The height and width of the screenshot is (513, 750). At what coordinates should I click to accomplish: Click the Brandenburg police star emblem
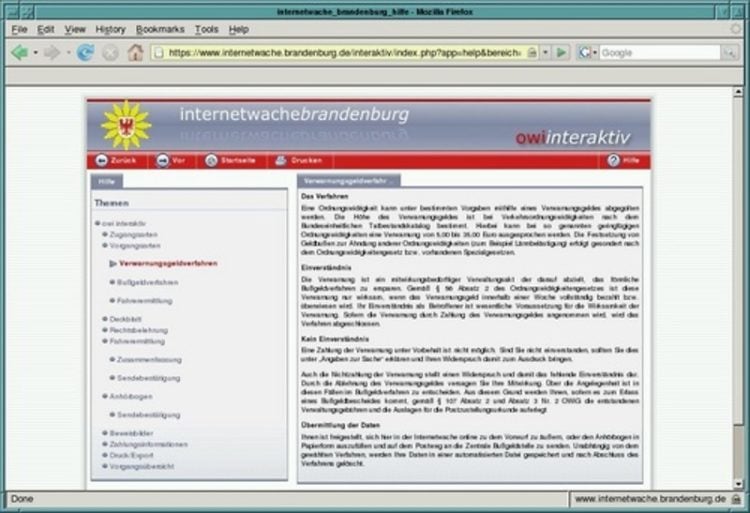click(126, 125)
